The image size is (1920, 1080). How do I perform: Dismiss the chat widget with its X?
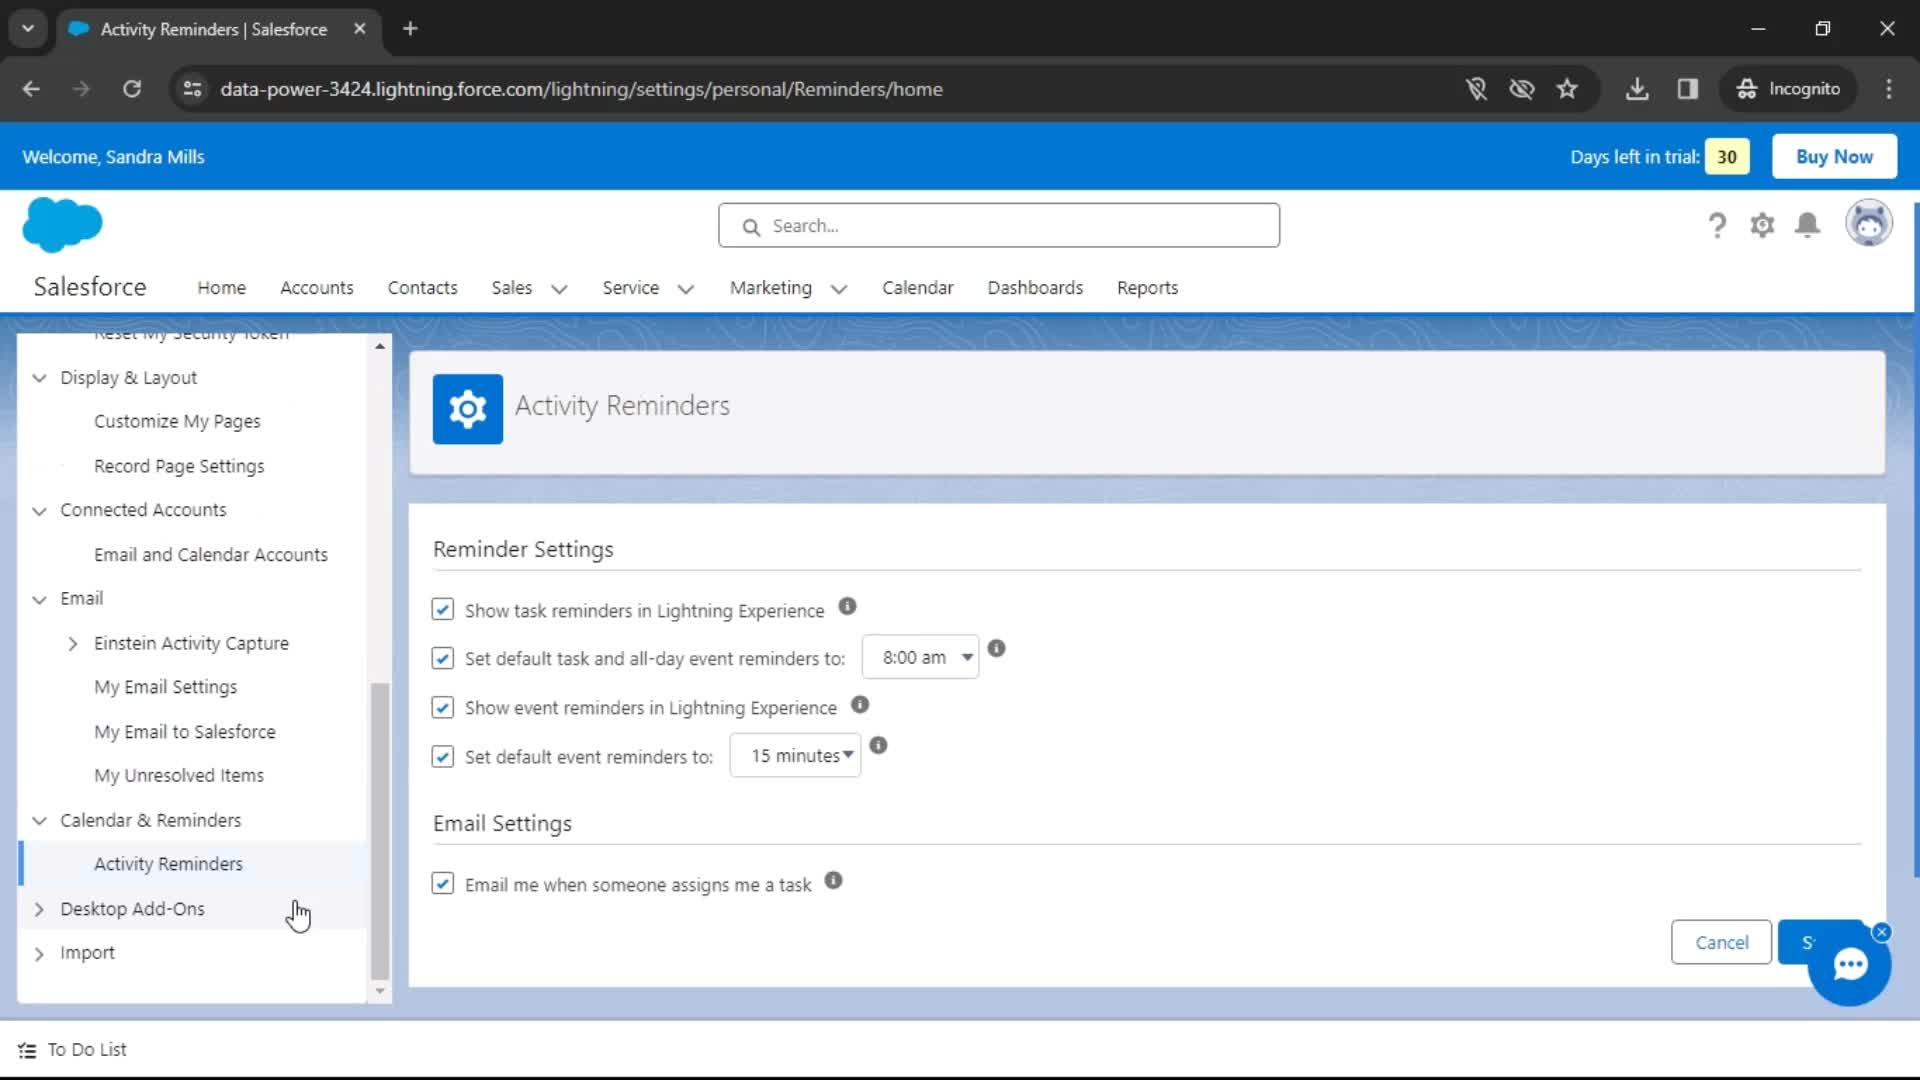click(x=1881, y=932)
